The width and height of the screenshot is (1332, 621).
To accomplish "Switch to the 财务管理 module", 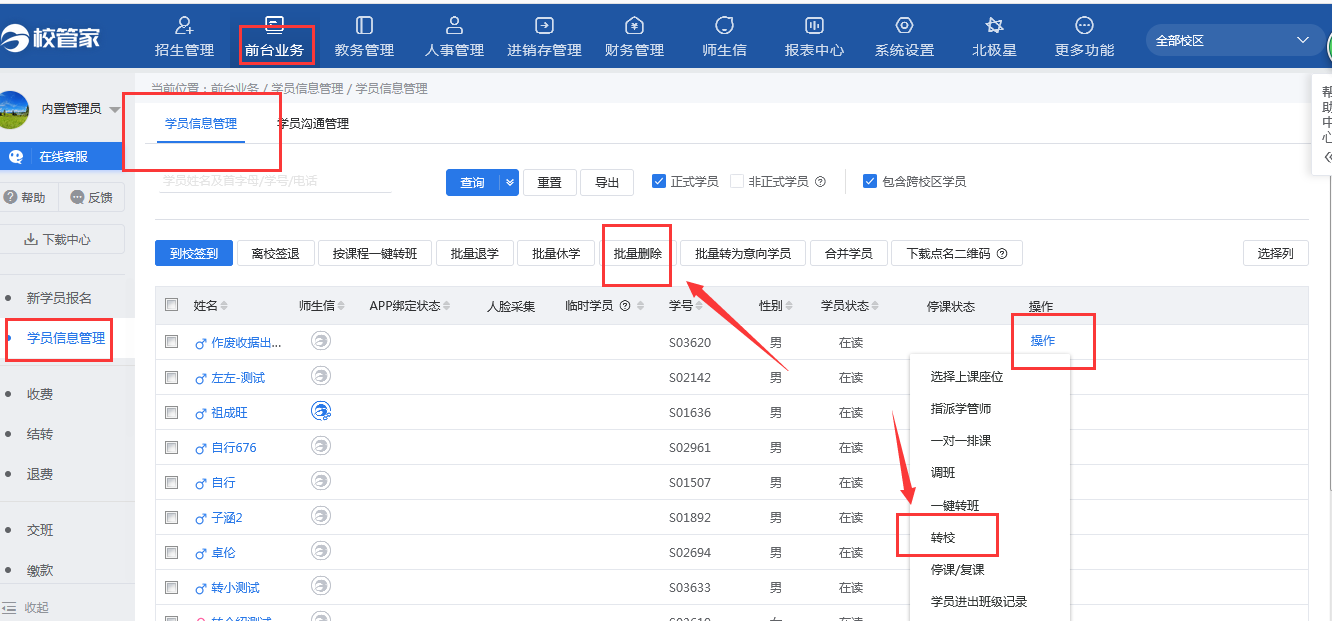I will (x=634, y=37).
